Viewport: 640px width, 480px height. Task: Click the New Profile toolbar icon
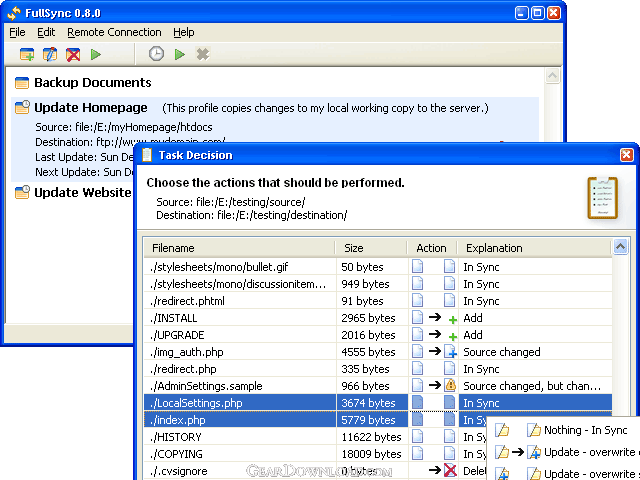click(x=27, y=54)
